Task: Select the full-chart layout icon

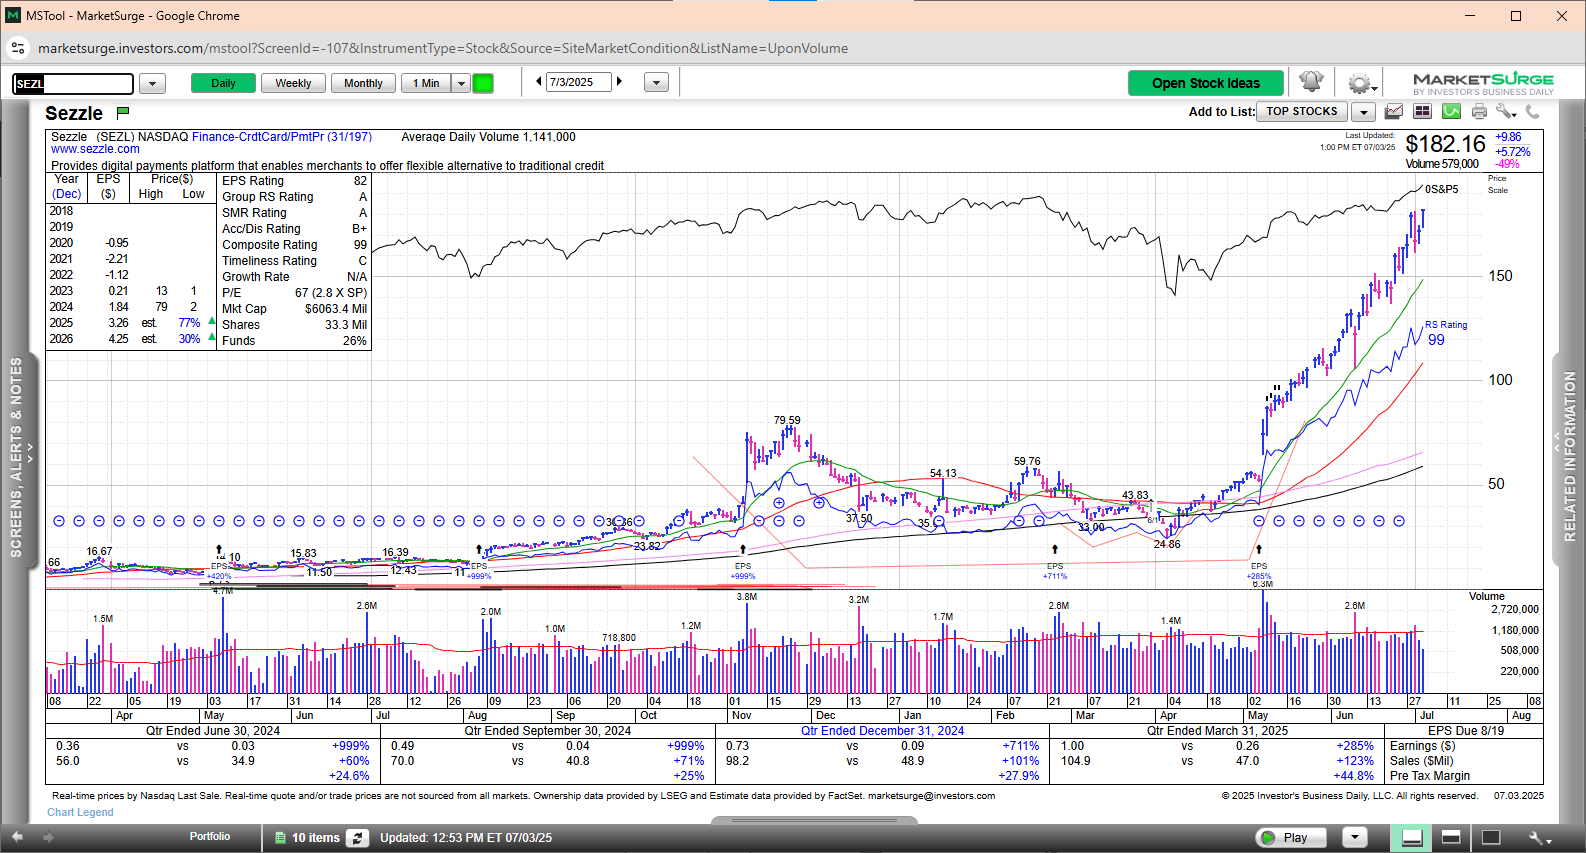Action: coord(1490,837)
